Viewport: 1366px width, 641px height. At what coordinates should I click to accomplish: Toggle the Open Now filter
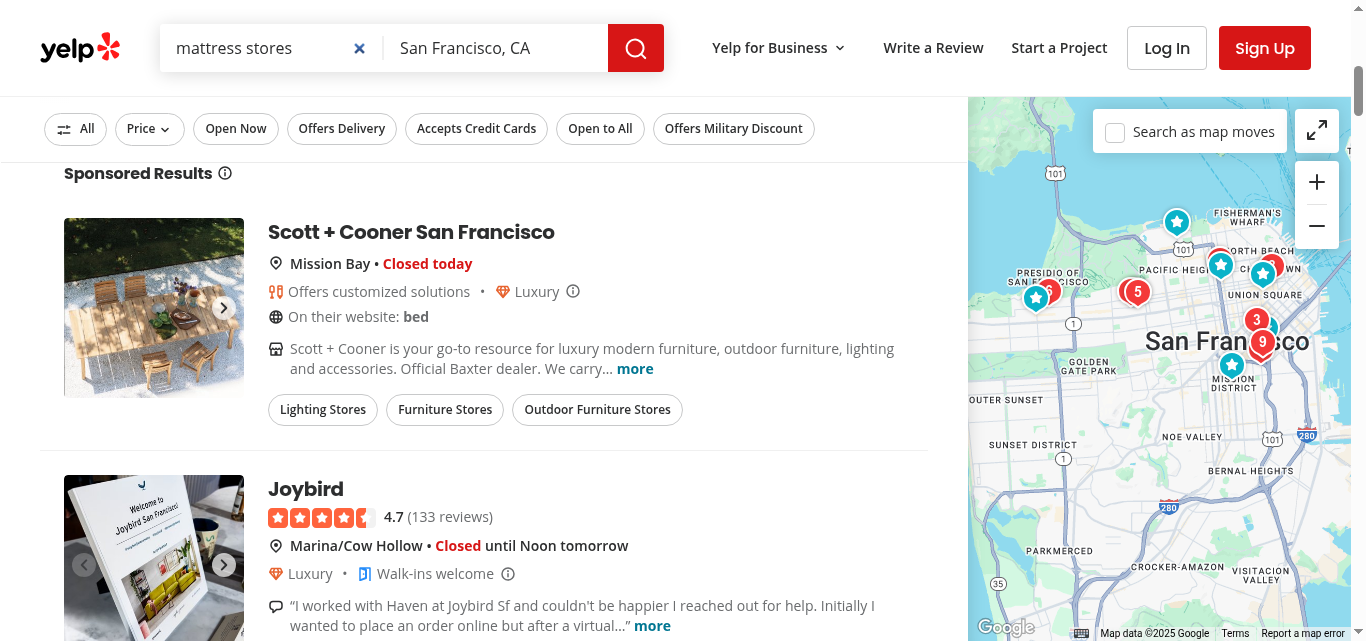[x=236, y=129]
